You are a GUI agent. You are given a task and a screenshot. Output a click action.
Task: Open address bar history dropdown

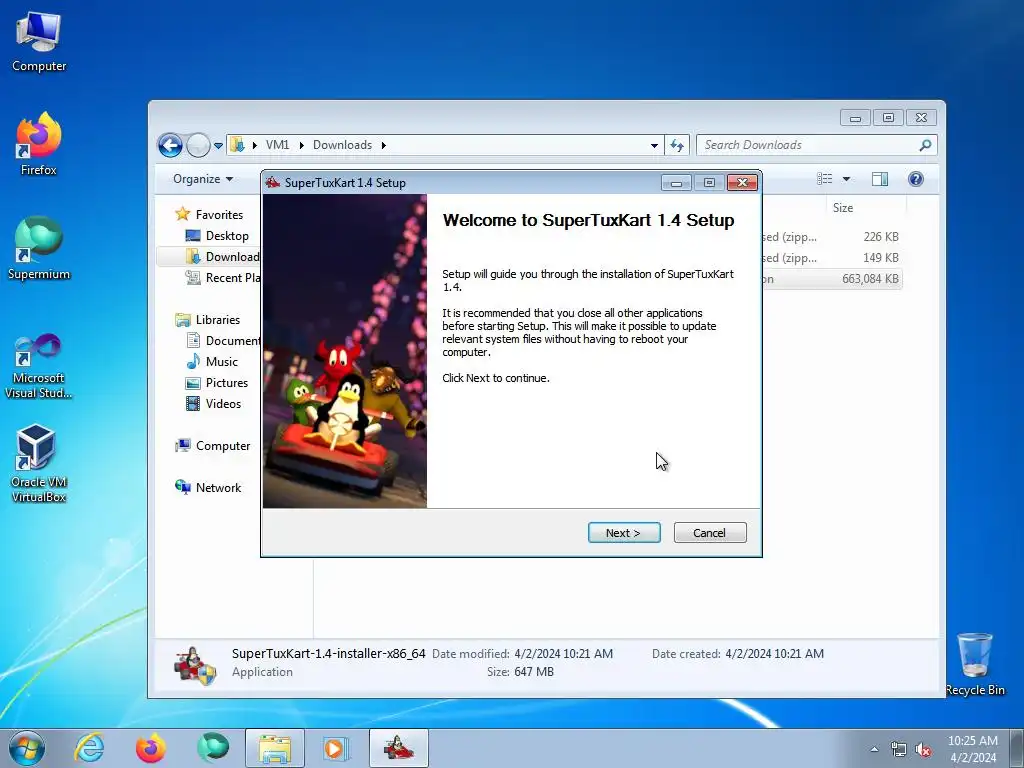point(654,146)
